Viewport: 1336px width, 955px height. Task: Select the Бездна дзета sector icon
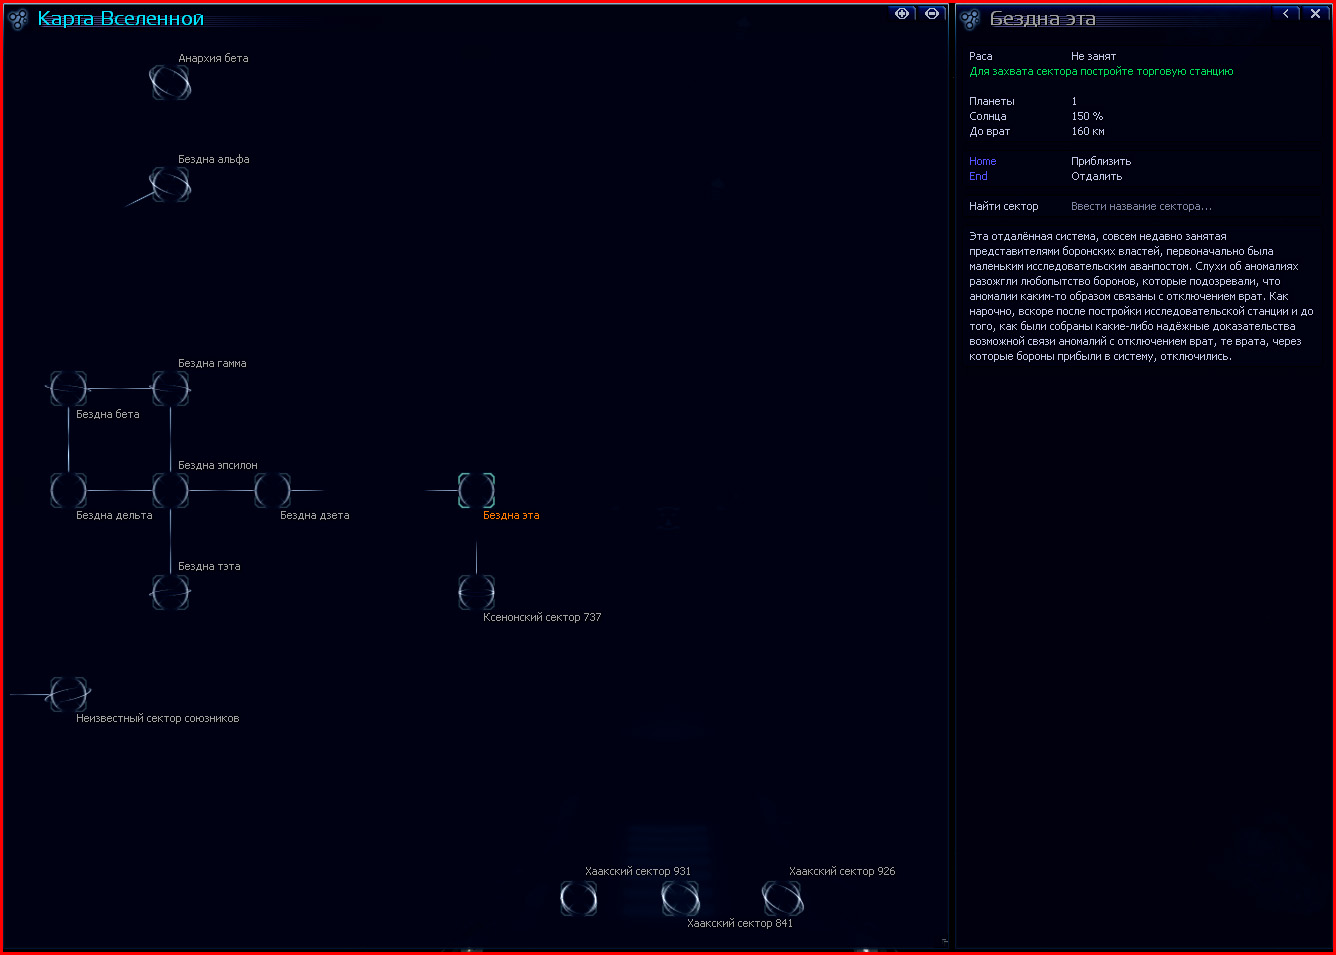[272, 491]
